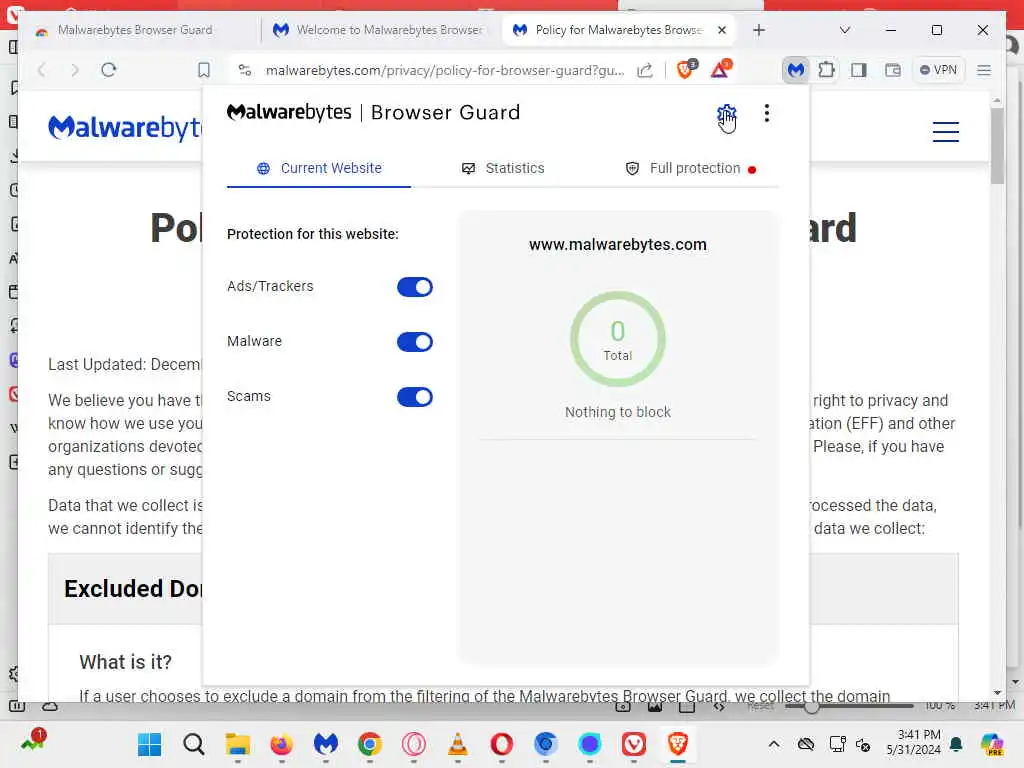Click Nothing to block status text
The width and height of the screenshot is (1024, 768).
click(618, 412)
